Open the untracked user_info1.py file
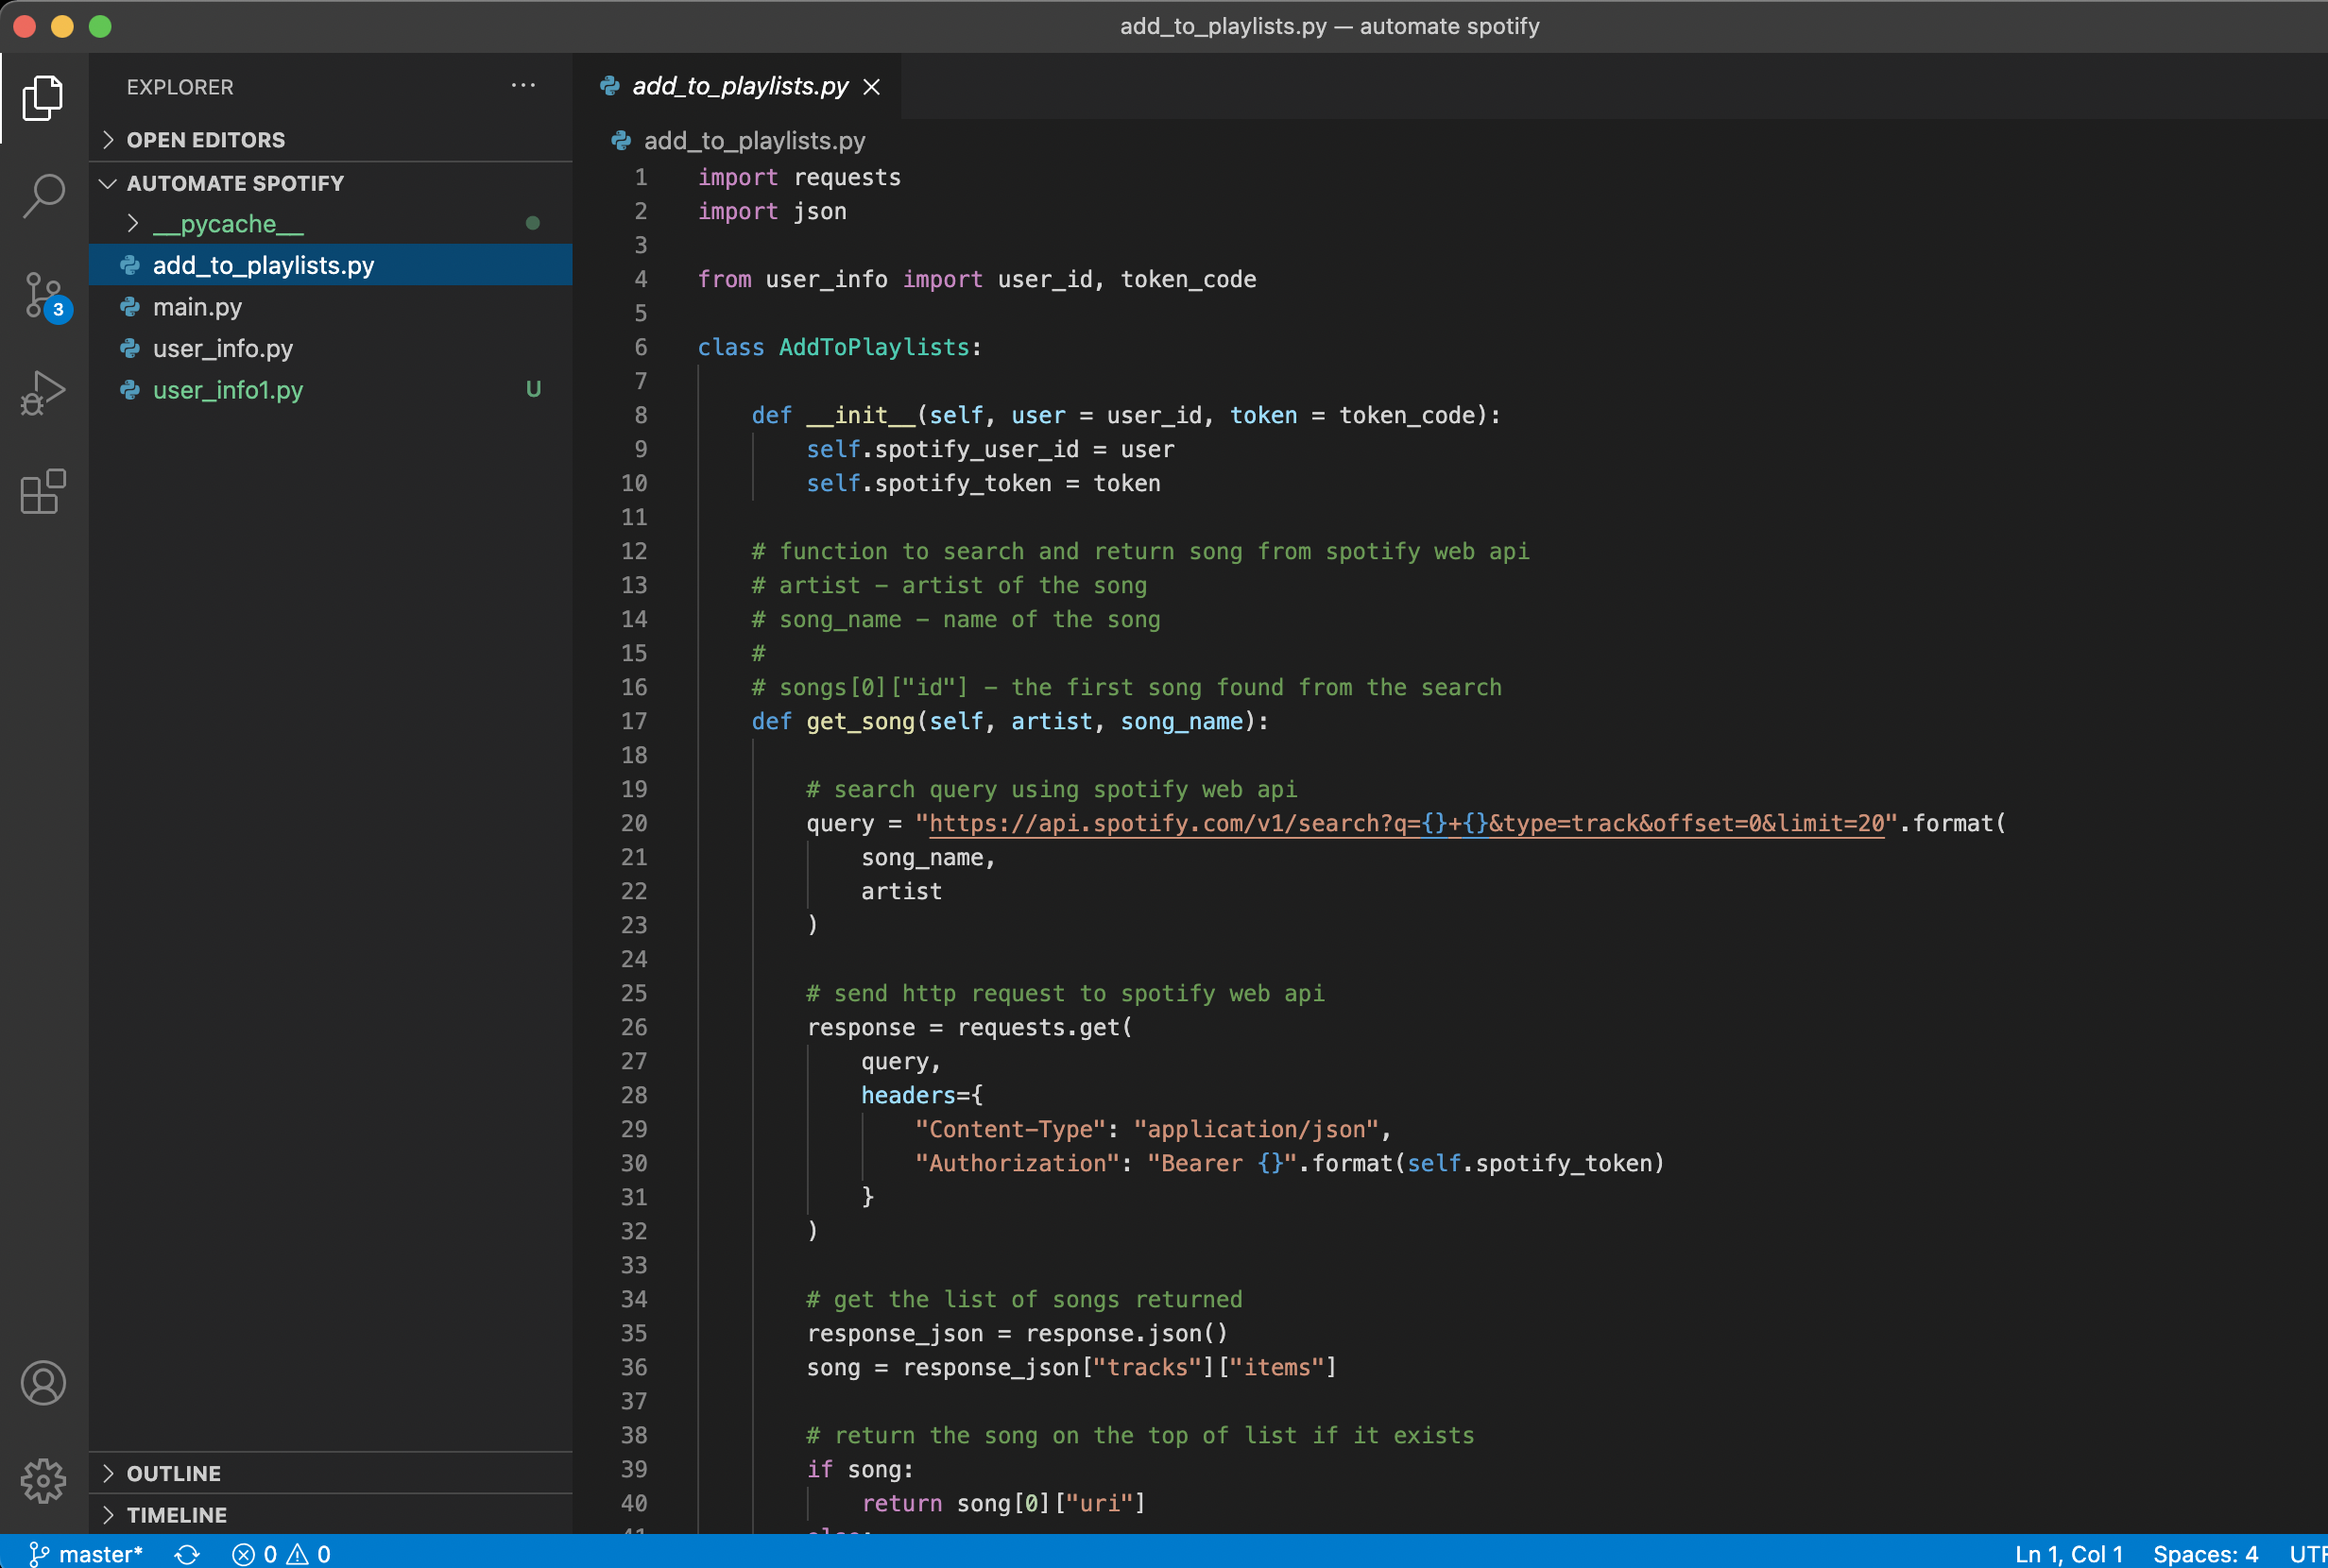The height and width of the screenshot is (1568, 2328). click(x=331, y=390)
